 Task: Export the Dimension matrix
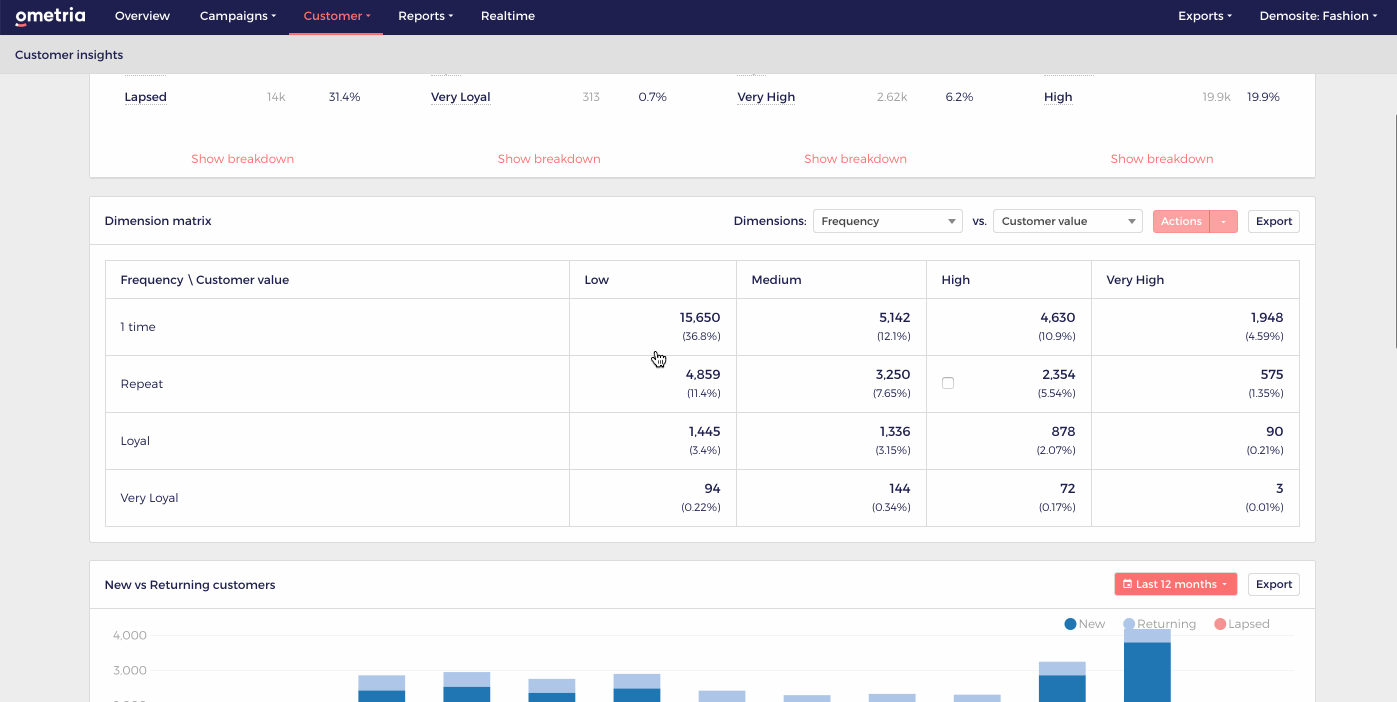1274,221
